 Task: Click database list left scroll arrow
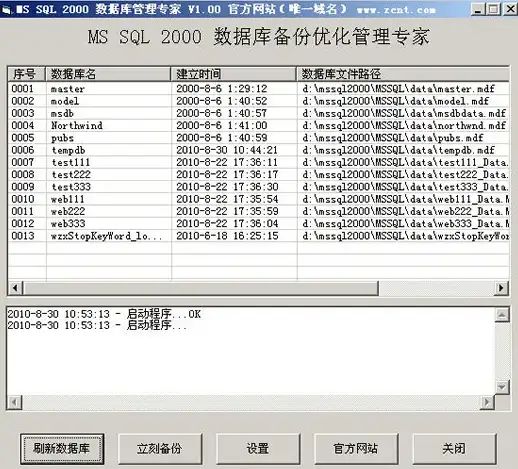coord(15,288)
